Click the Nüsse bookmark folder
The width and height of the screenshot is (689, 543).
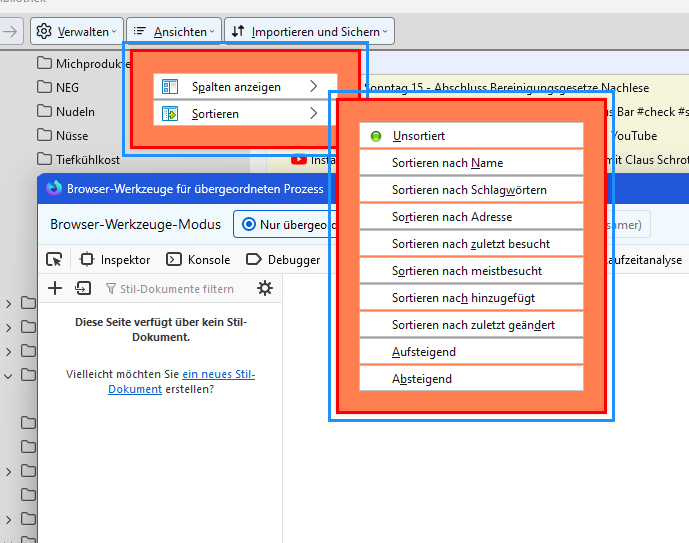pyautogui.click(x=72, y=135)
